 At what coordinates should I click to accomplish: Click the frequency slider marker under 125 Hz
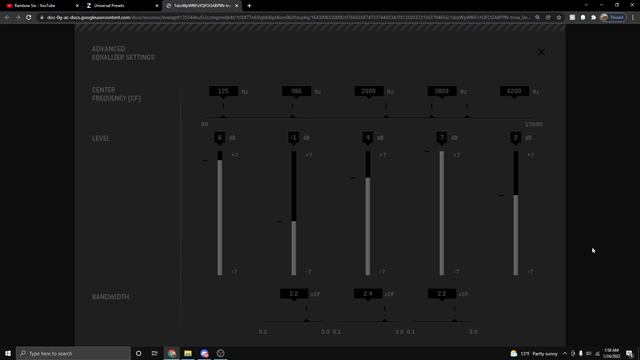click(x=223, y=116)
